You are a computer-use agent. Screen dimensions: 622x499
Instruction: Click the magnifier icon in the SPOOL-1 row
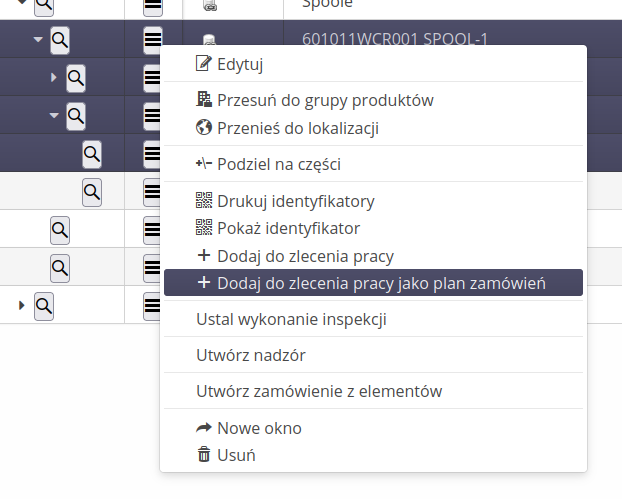(60, 40)
